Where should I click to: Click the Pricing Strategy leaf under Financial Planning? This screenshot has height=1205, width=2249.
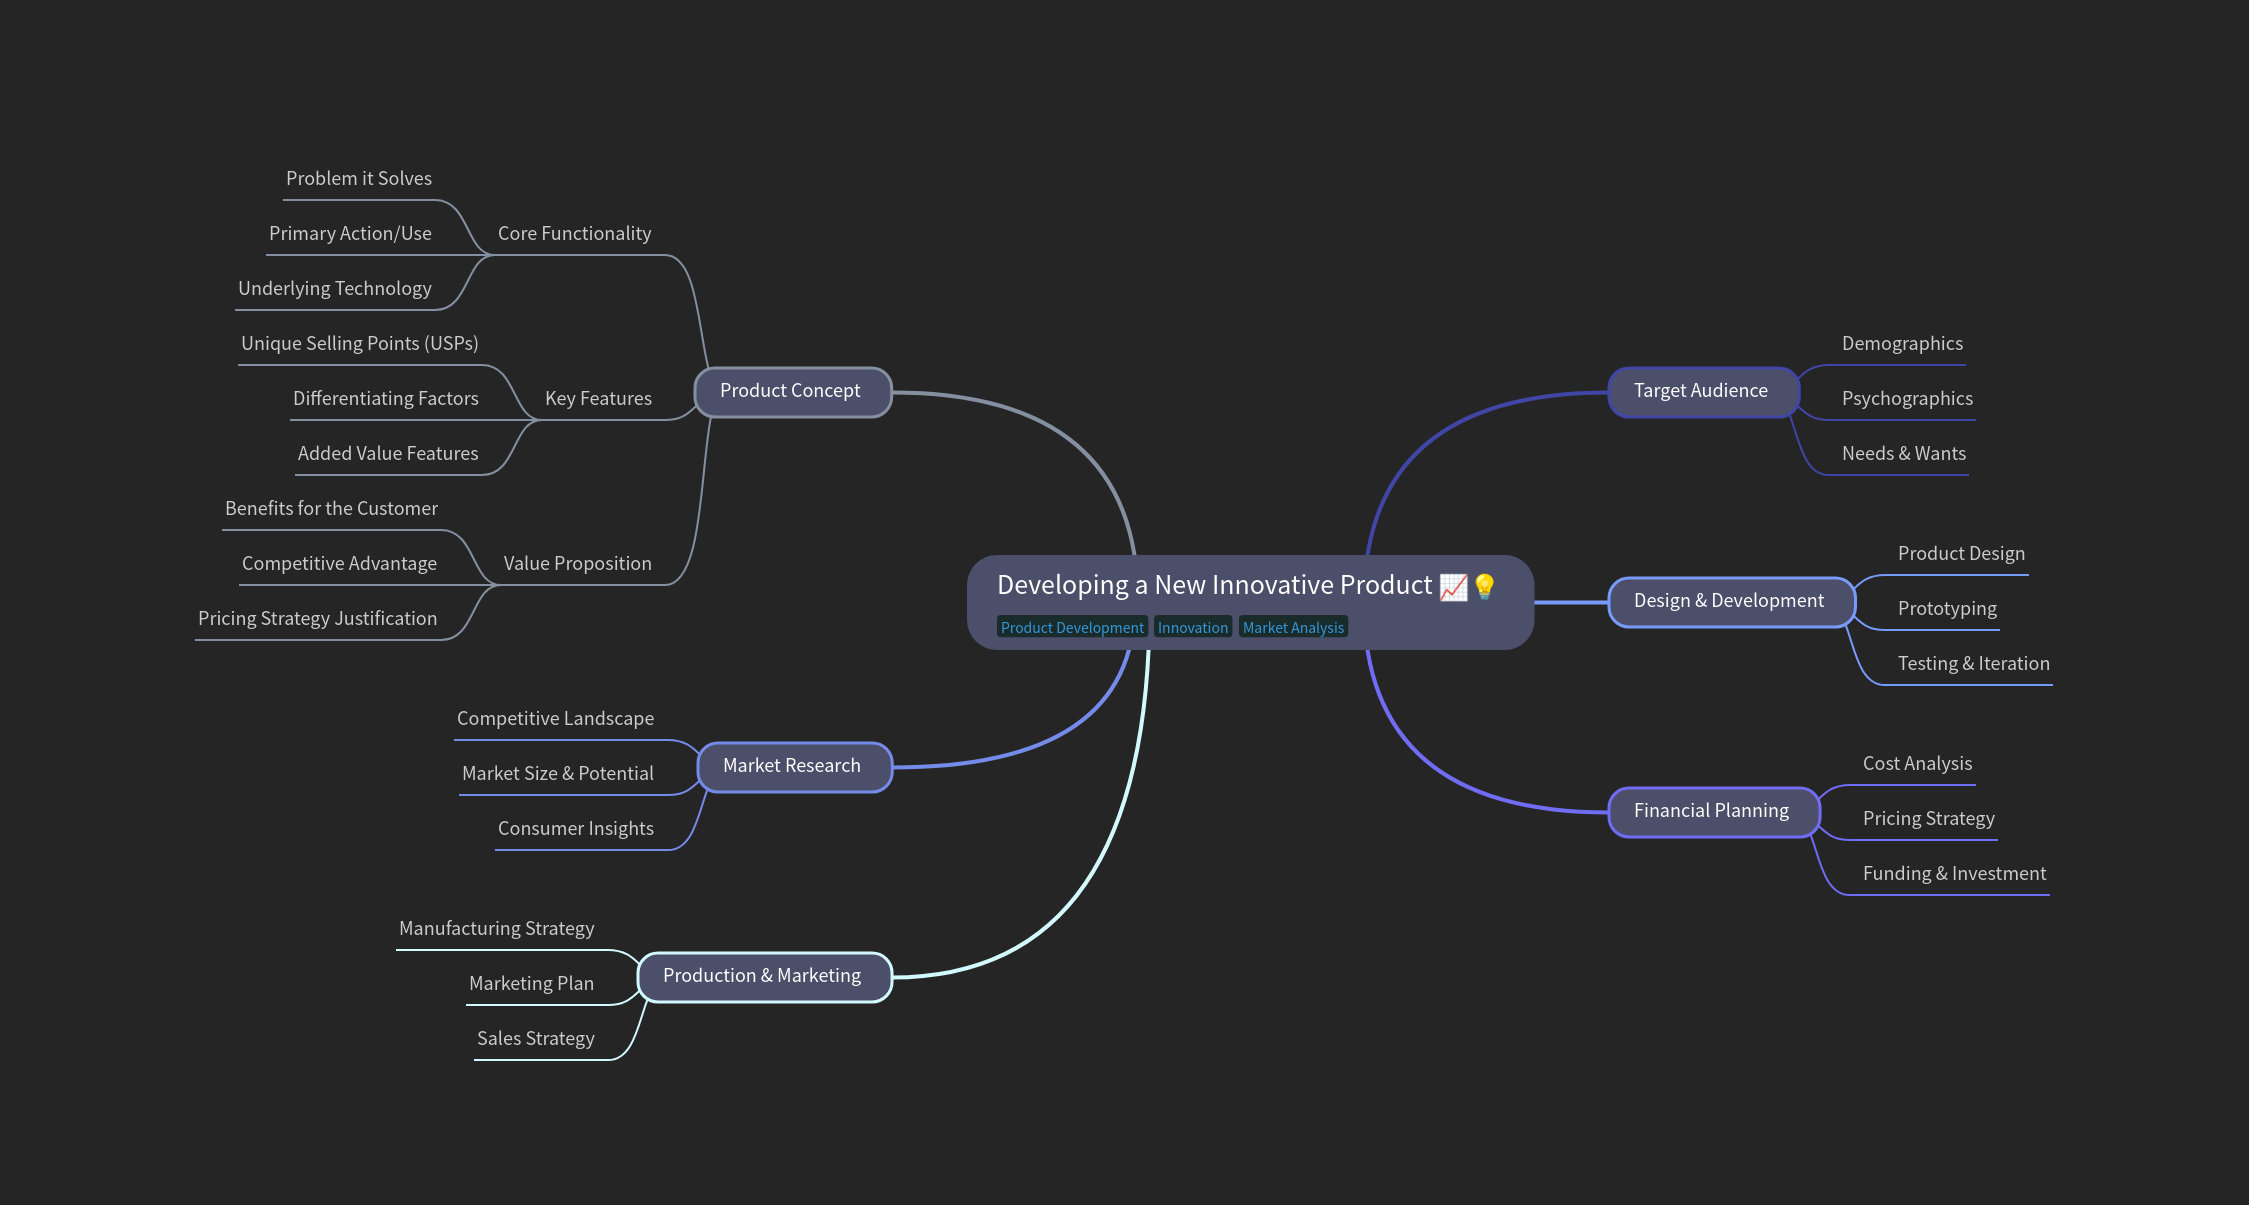(x=1928, y=819)
